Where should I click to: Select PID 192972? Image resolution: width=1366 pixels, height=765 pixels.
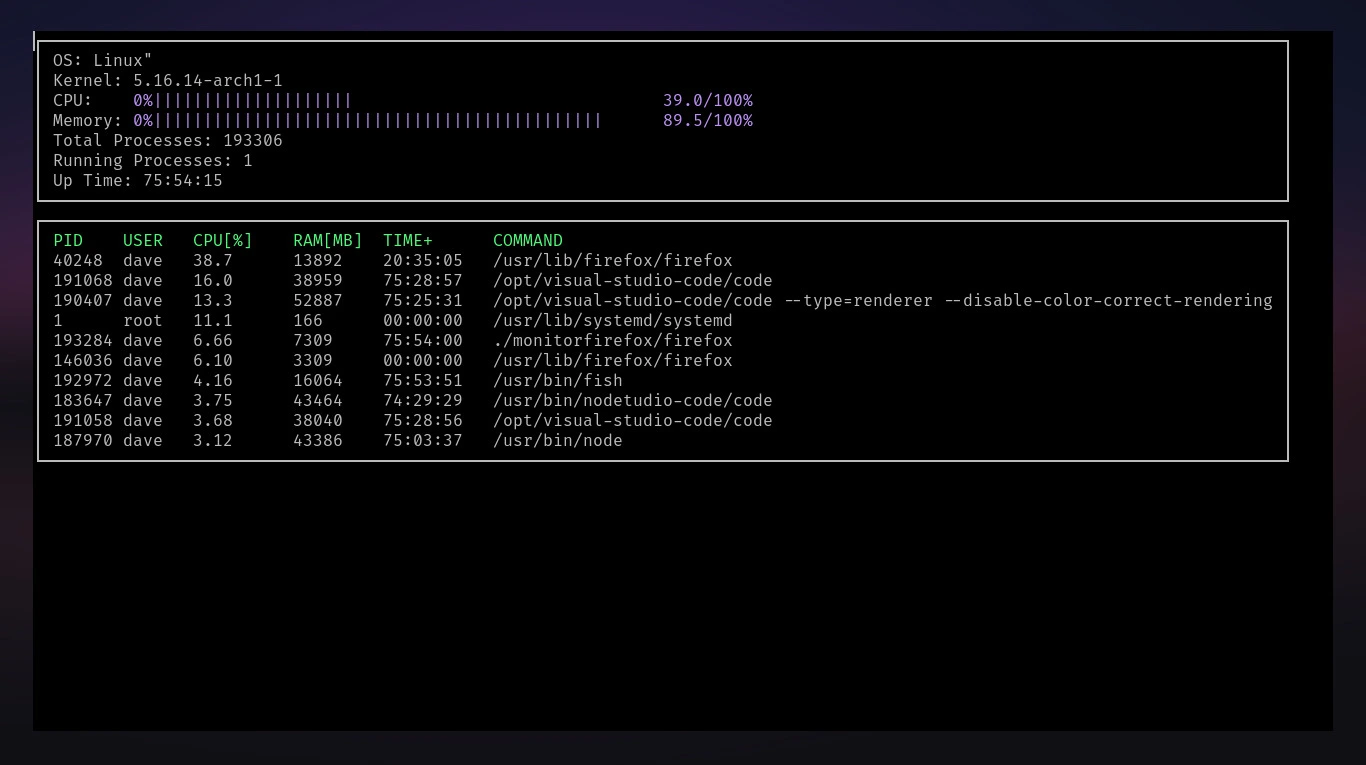click(83, 381)
